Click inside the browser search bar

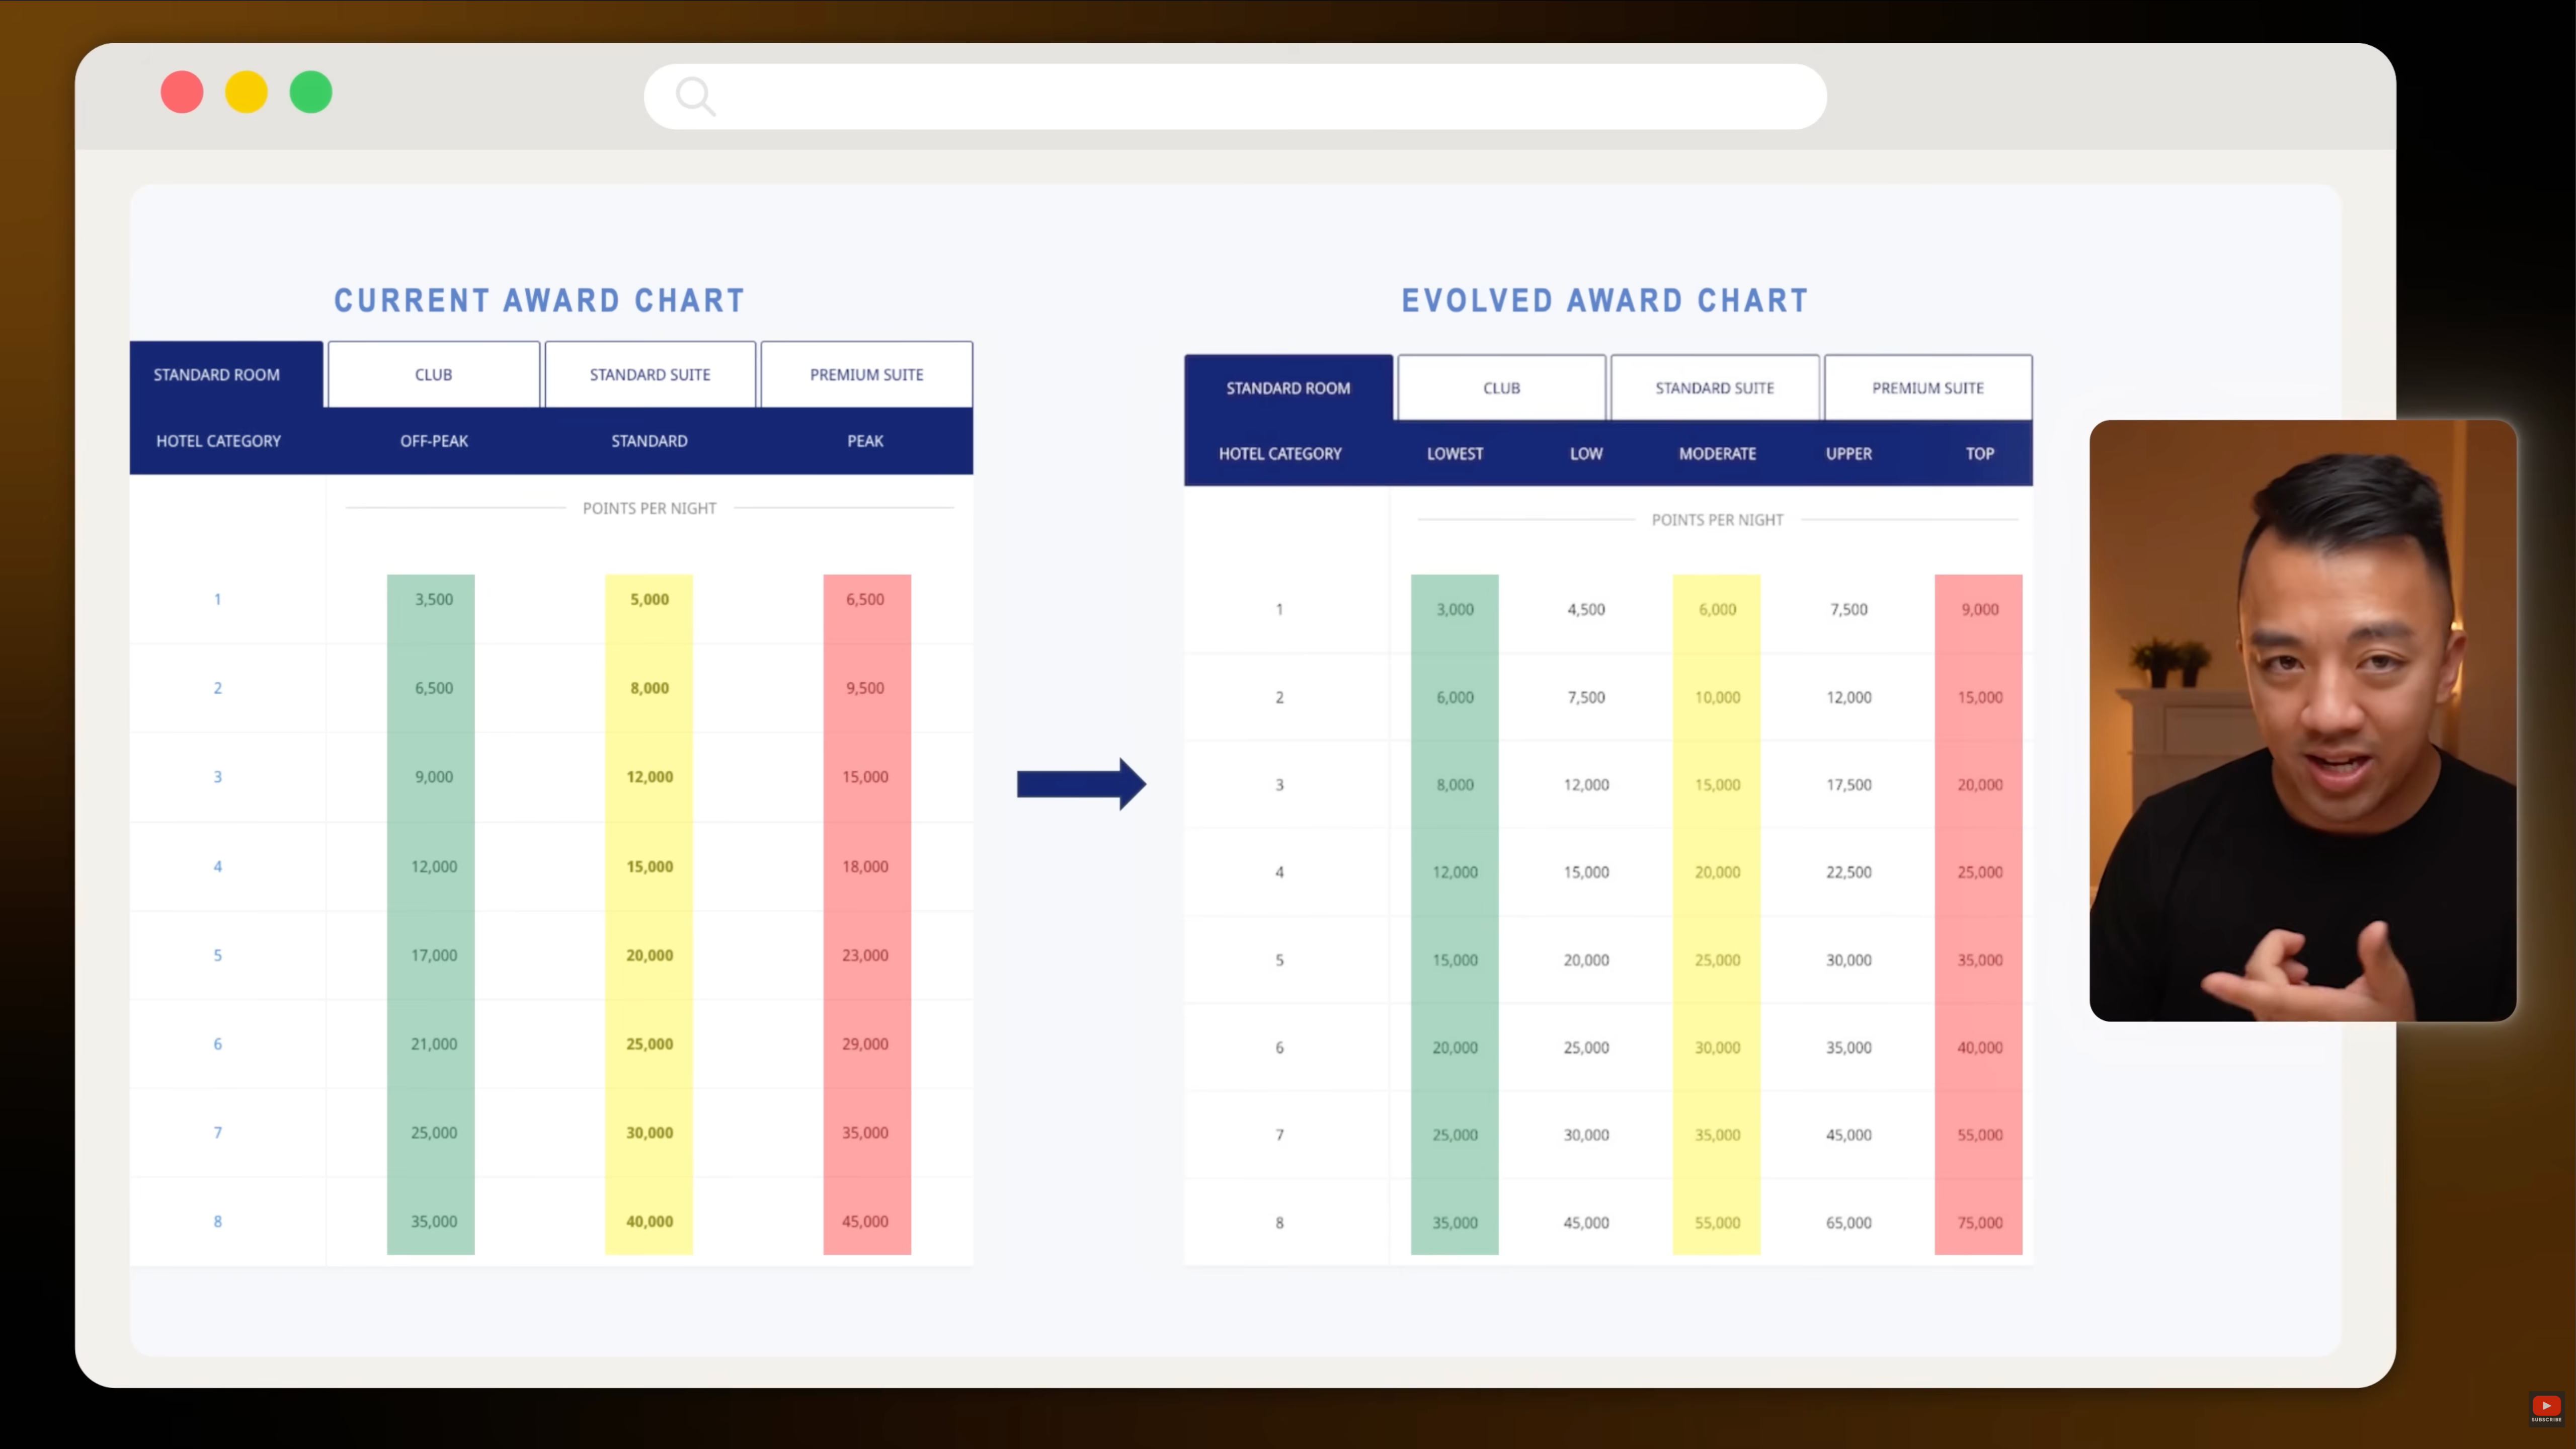(x=1250, y=97)
